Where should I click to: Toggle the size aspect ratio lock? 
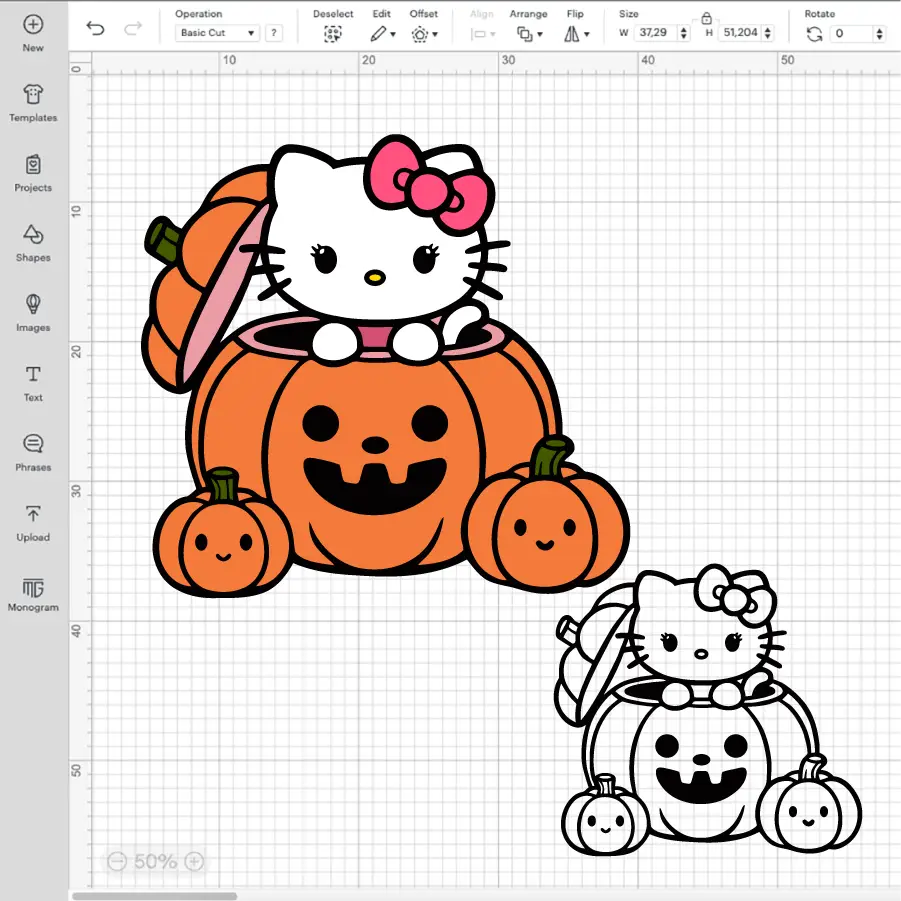(706, 18)
